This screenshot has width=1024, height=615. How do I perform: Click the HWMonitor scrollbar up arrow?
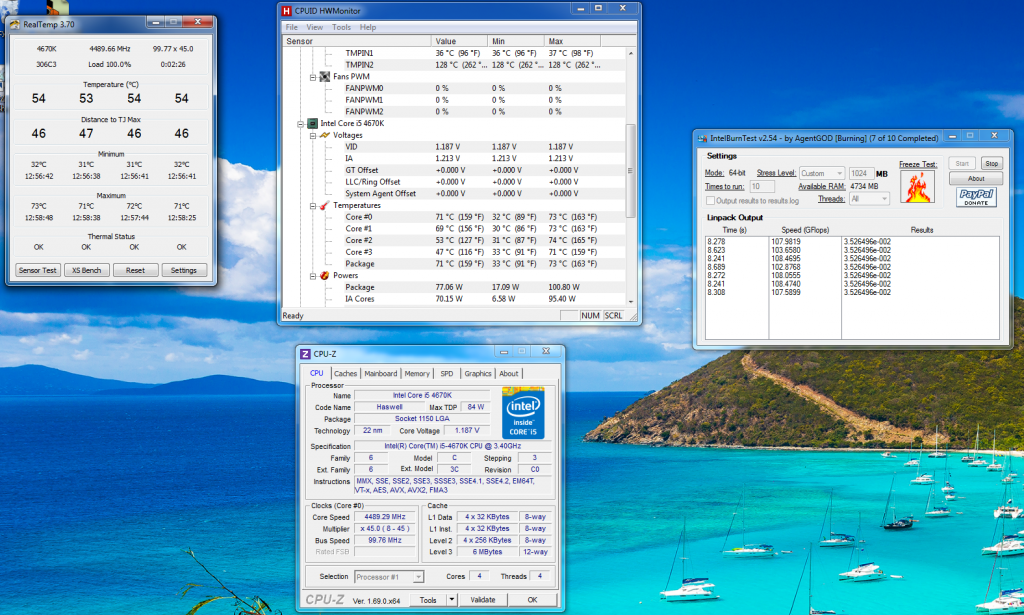631,53
